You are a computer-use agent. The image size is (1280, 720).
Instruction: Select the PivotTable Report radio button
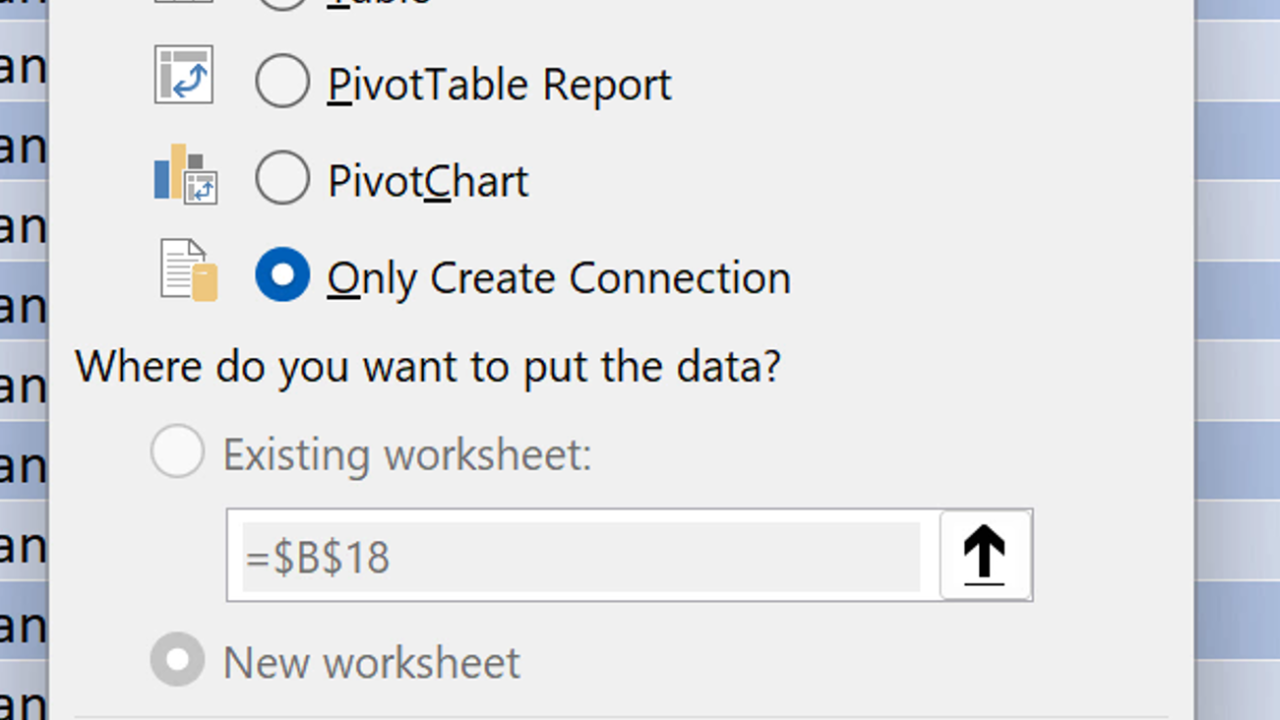[x=282, y=80]
